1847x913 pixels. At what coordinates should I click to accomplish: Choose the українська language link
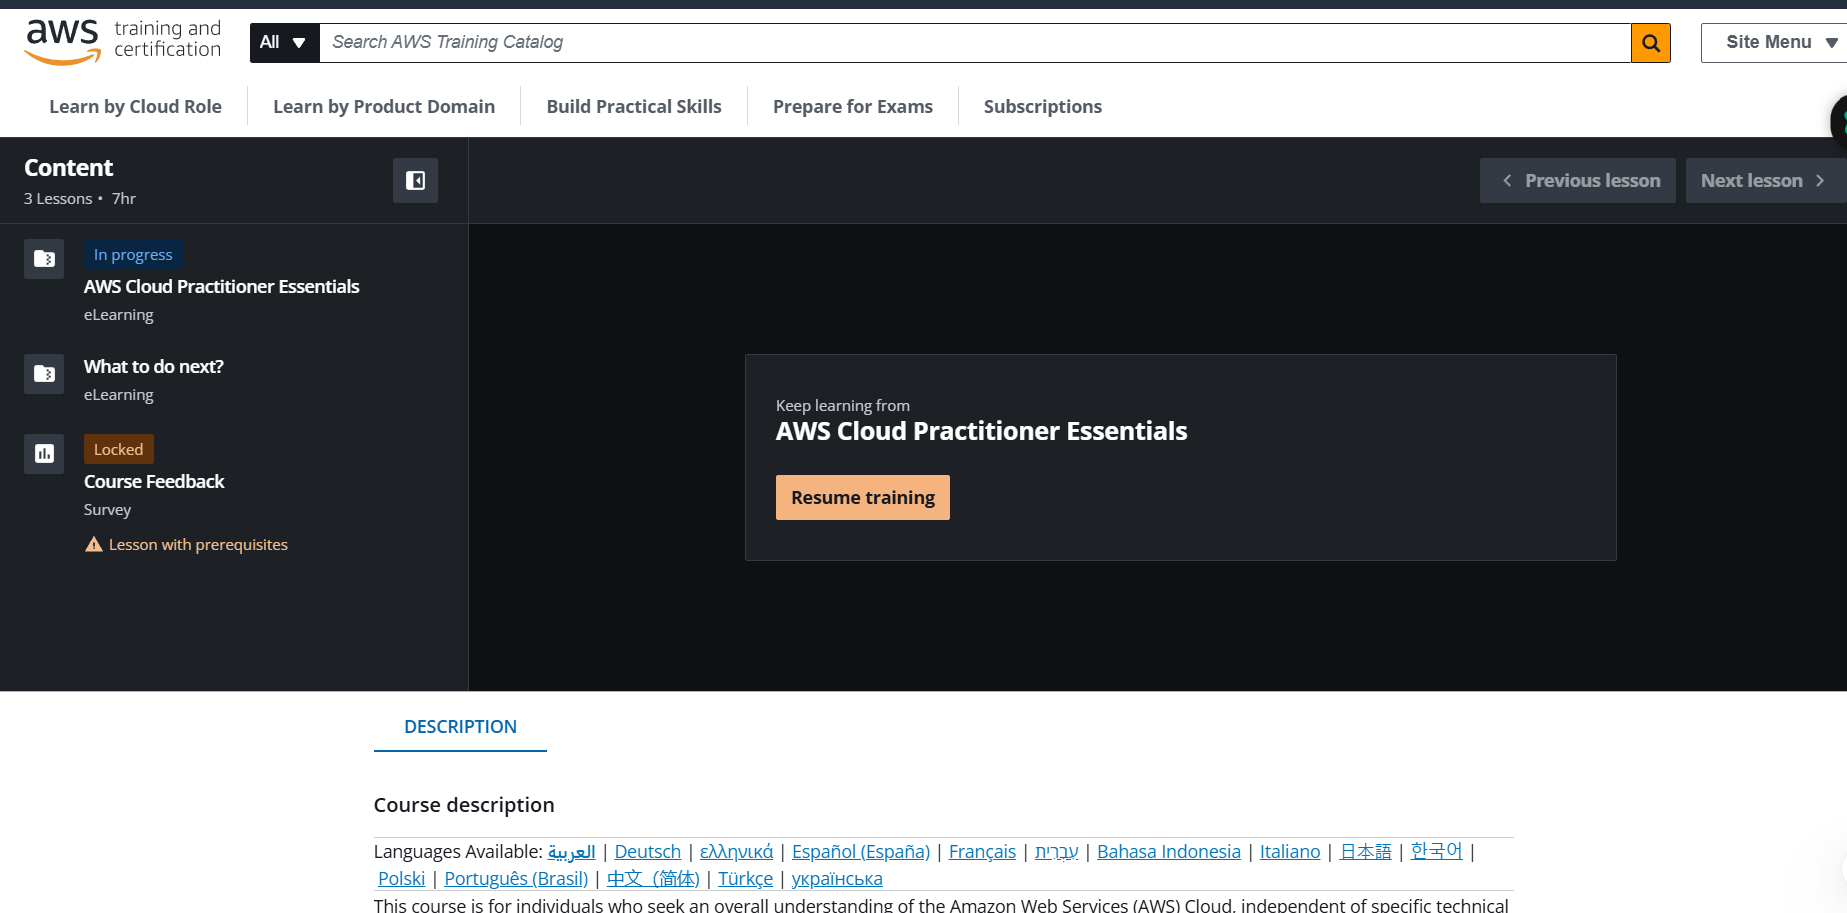(x=837, y=878)
